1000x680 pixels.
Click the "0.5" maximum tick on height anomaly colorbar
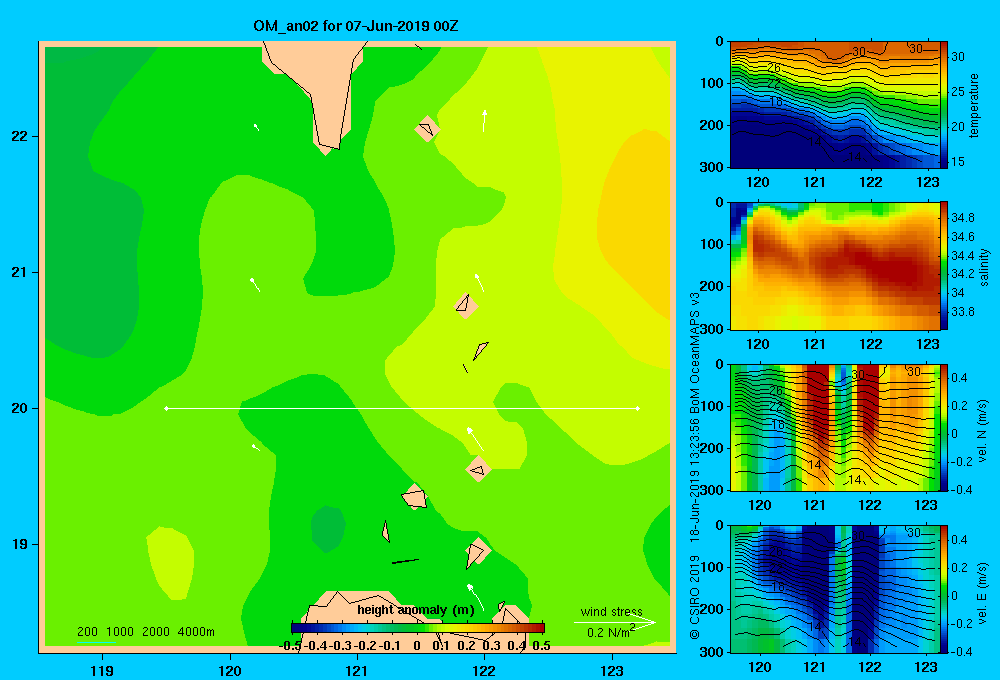[541, 646]
